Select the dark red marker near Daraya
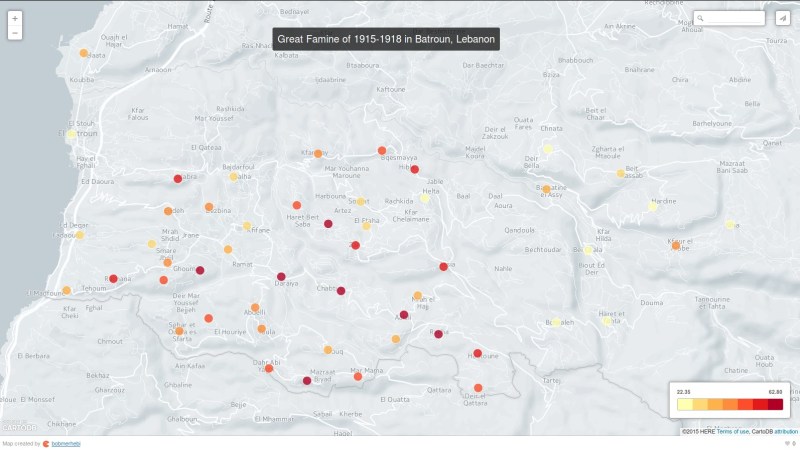The image size is (800, 451). (x=281, y=276)
